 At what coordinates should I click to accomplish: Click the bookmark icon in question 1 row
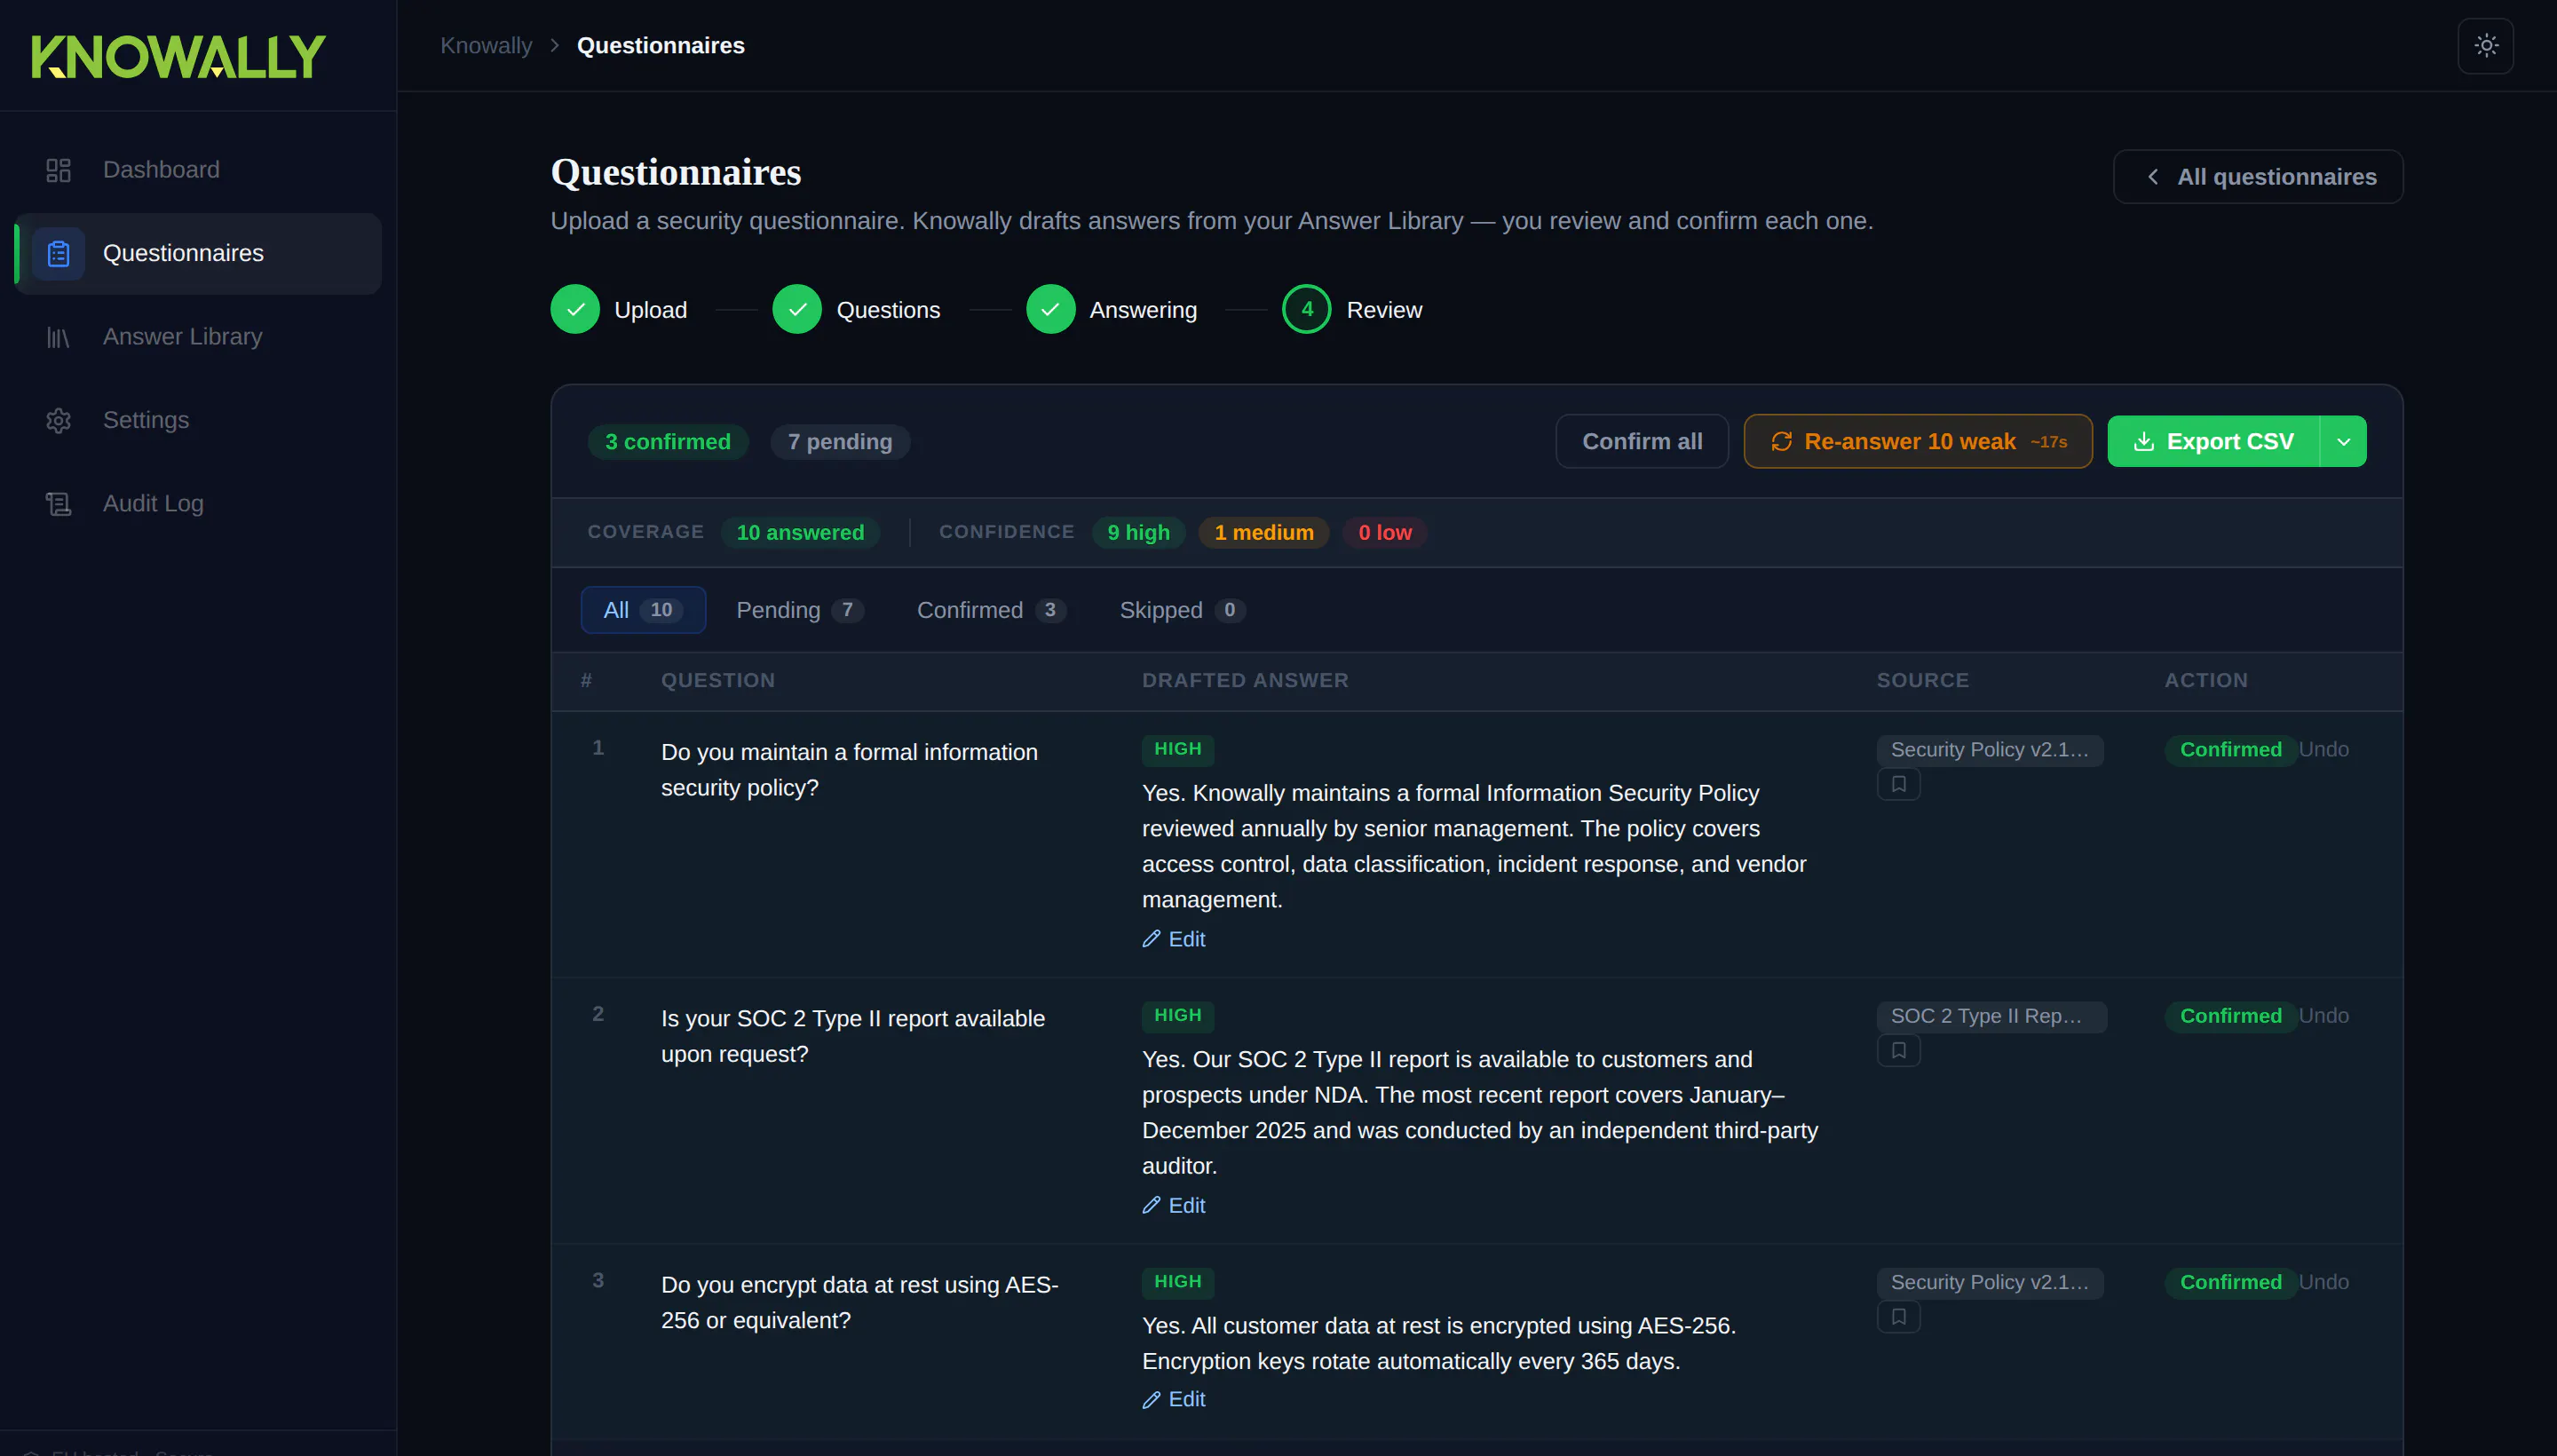tap(1898, 784)
